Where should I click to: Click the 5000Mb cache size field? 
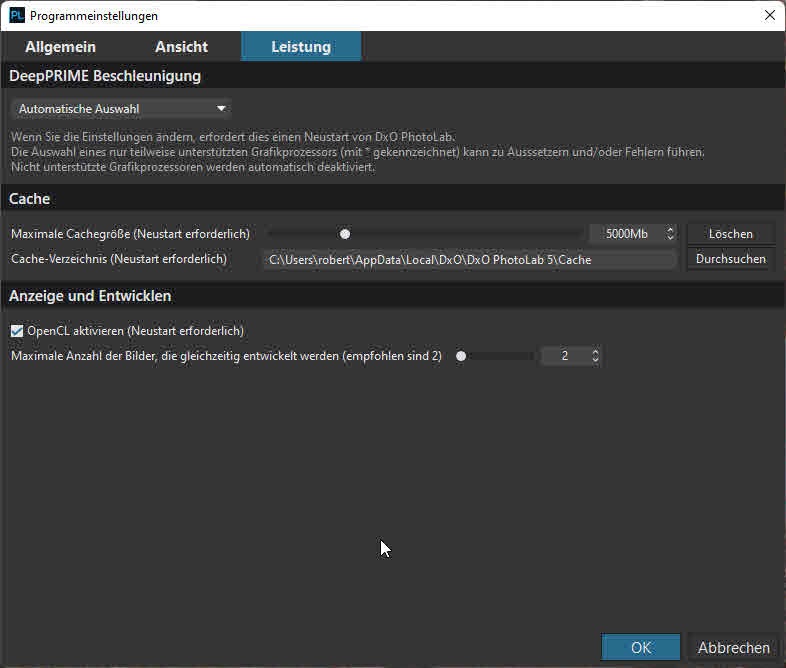(626, 234)
